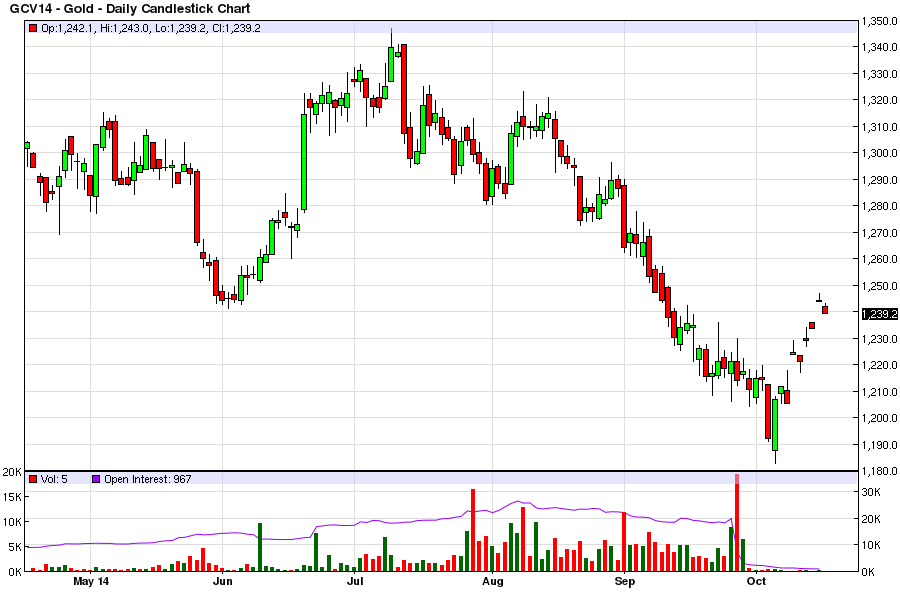Viewport: 900px width, 612px height.
Task: Click the 0K volume axis label on left
Action: (x=14, y=572)
